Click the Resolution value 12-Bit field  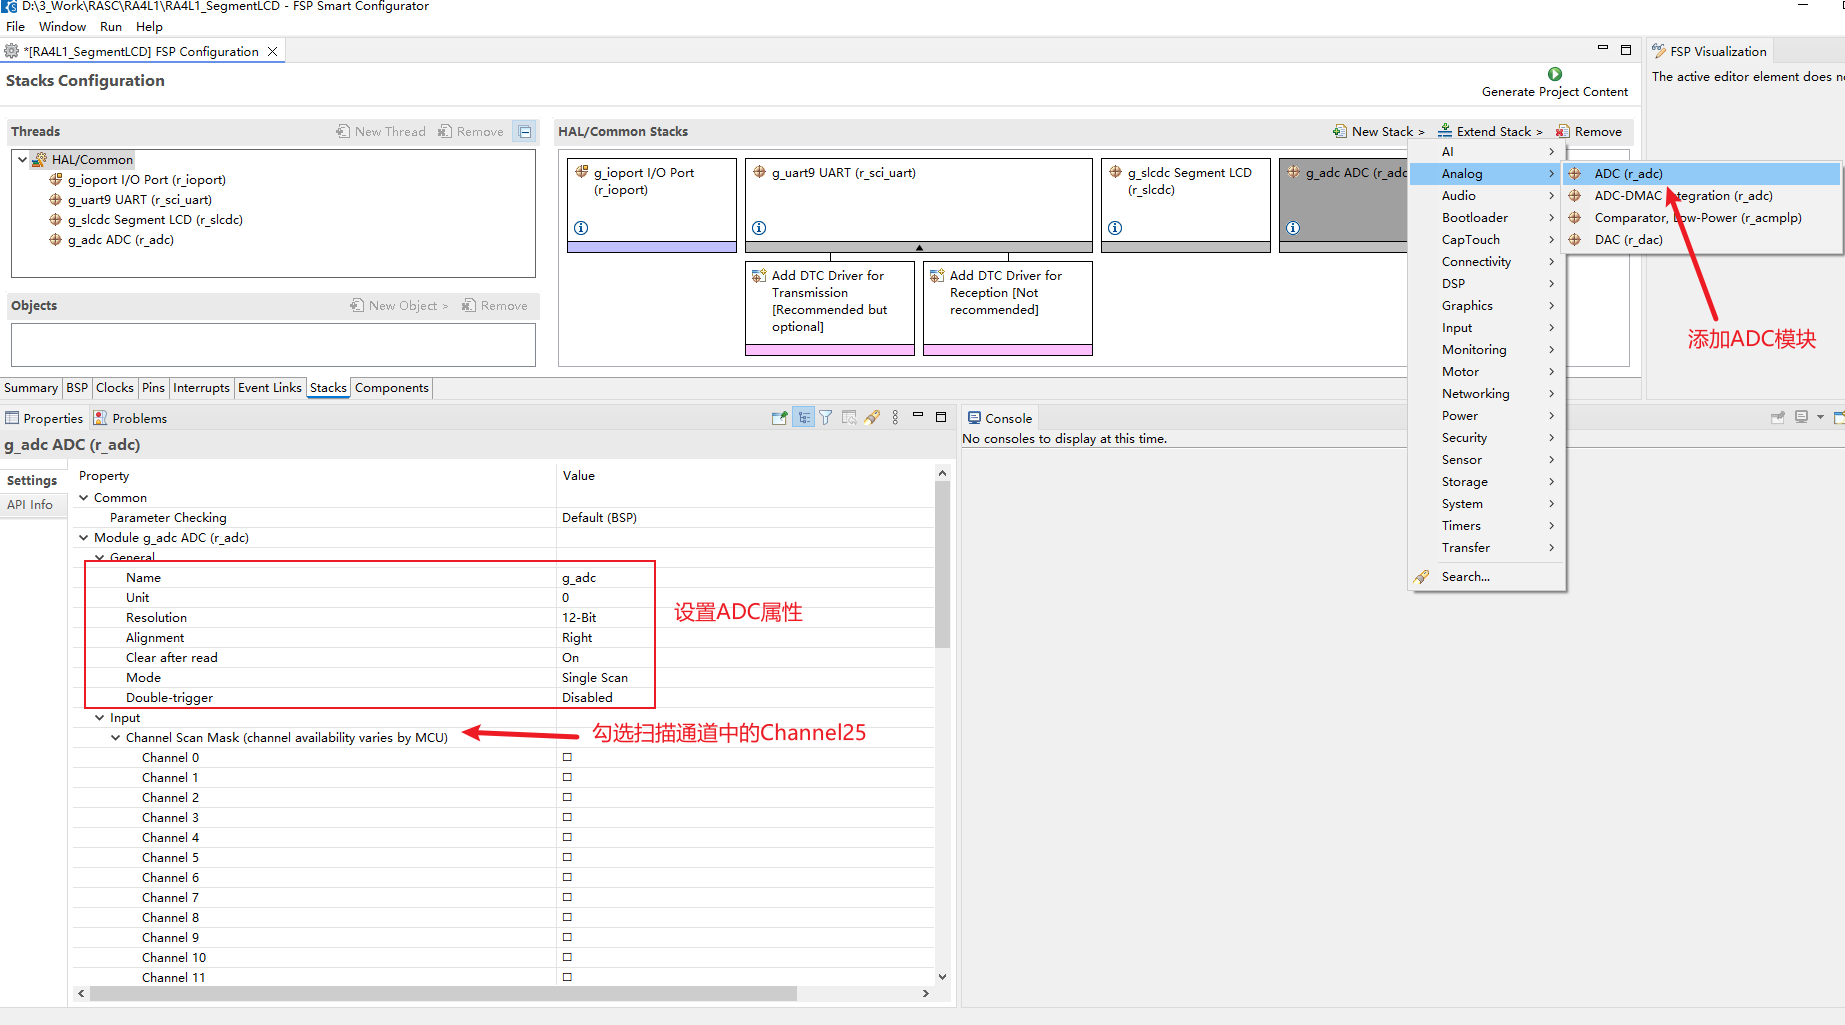745,617
